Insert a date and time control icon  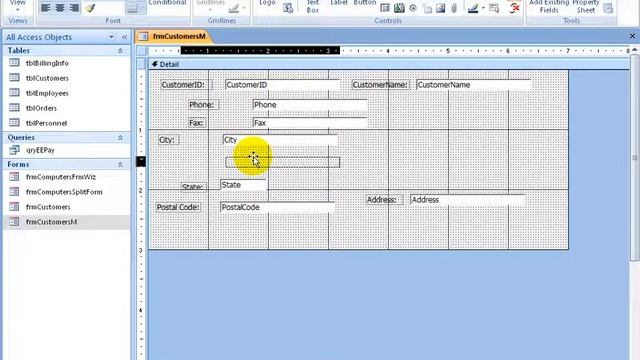[x=288, y=8]
